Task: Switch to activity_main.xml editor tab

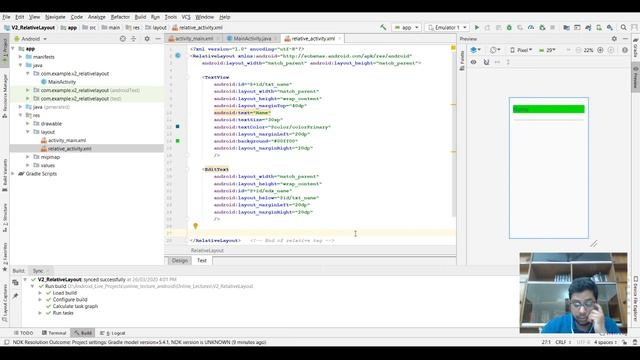Action: click(194, 39)
